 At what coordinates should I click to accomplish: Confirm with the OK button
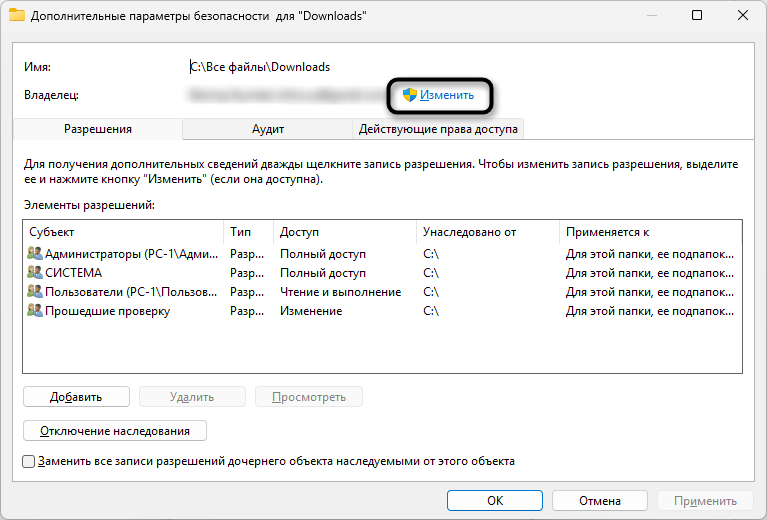[x=494, y=501]
